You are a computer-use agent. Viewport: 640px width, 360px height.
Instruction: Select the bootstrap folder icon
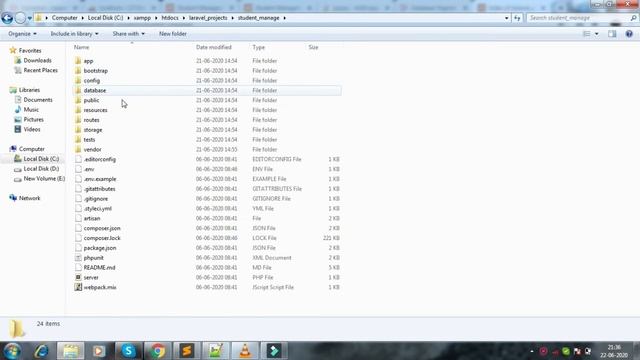[x=78, y=71]
